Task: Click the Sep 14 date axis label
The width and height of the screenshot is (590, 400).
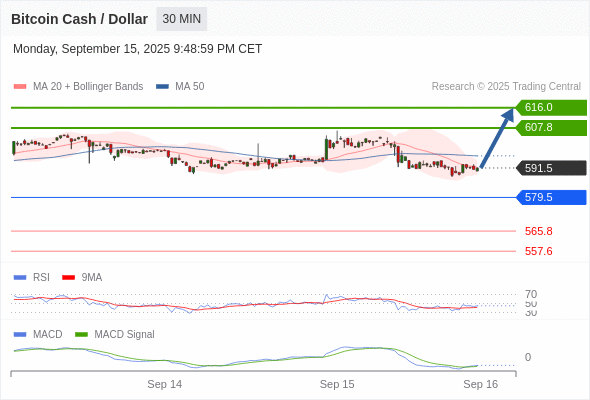Action: tap(164, 384)
